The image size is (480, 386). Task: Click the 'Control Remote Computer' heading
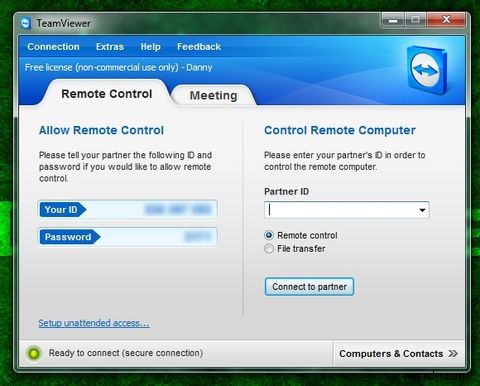(340, 130)
